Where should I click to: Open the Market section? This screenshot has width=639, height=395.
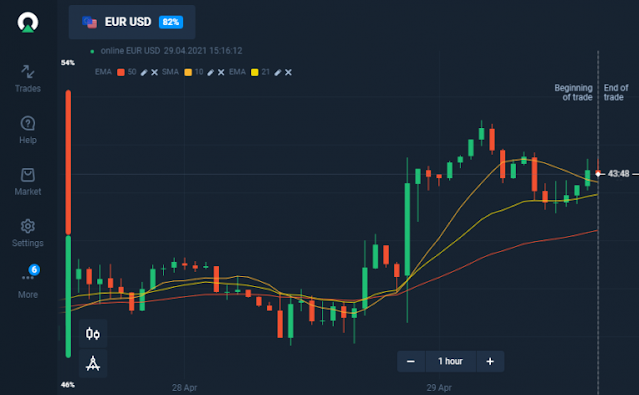(x=28, y=182)
